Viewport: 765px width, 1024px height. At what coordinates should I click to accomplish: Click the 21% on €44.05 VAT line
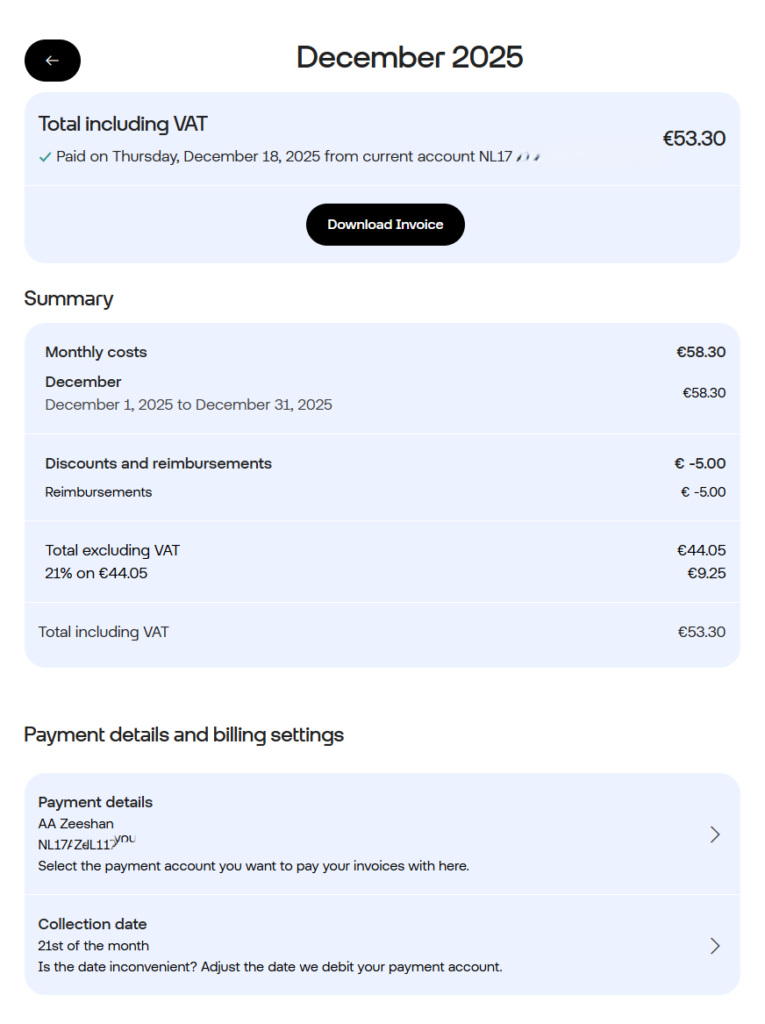coord(96,573)
